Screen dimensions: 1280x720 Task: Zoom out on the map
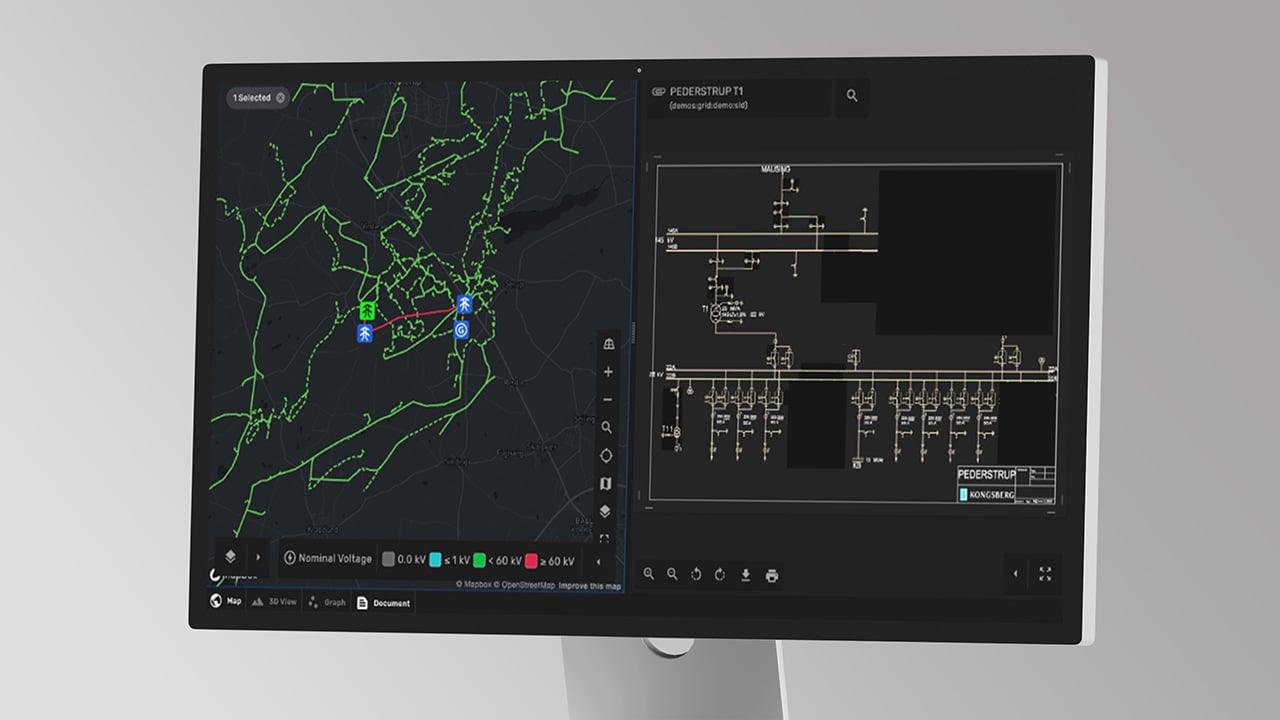608,400
